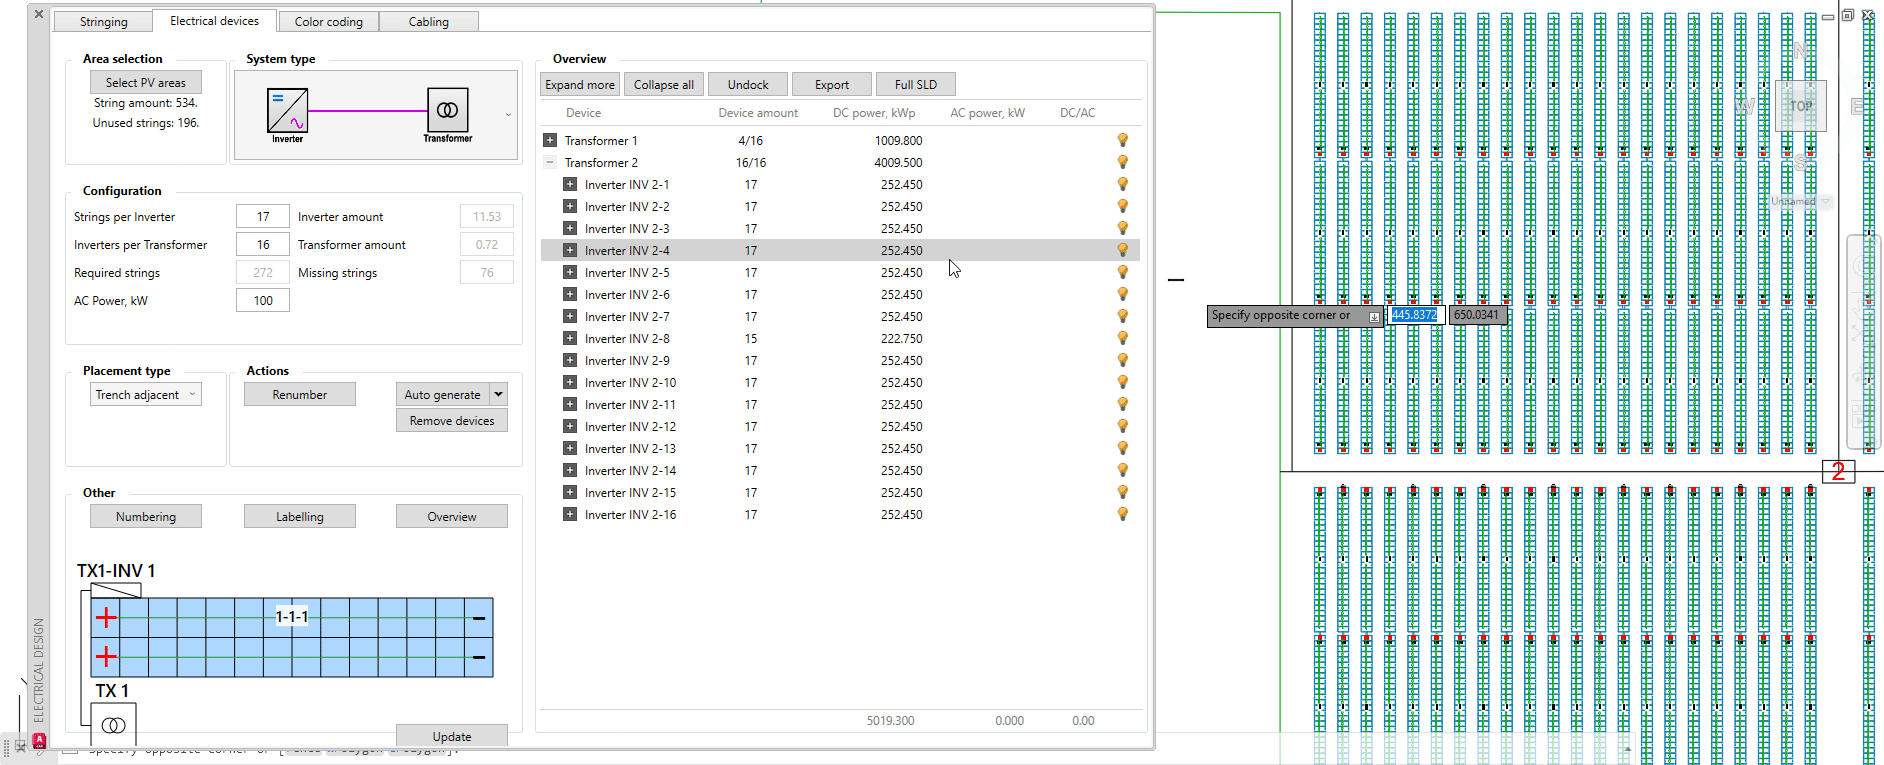This screenshot has height=765, width=1884.
Task: Click the ViewCube TOP face
Action: point(1800,106)
